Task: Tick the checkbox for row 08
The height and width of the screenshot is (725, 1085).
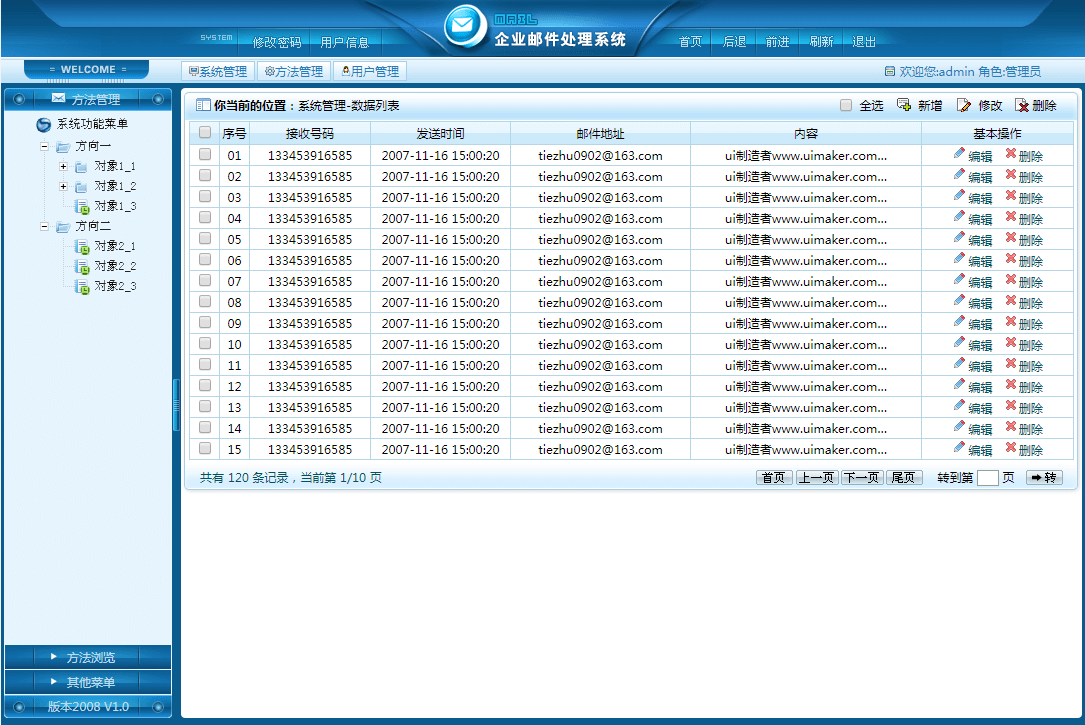Action: [x=205, y=302]
